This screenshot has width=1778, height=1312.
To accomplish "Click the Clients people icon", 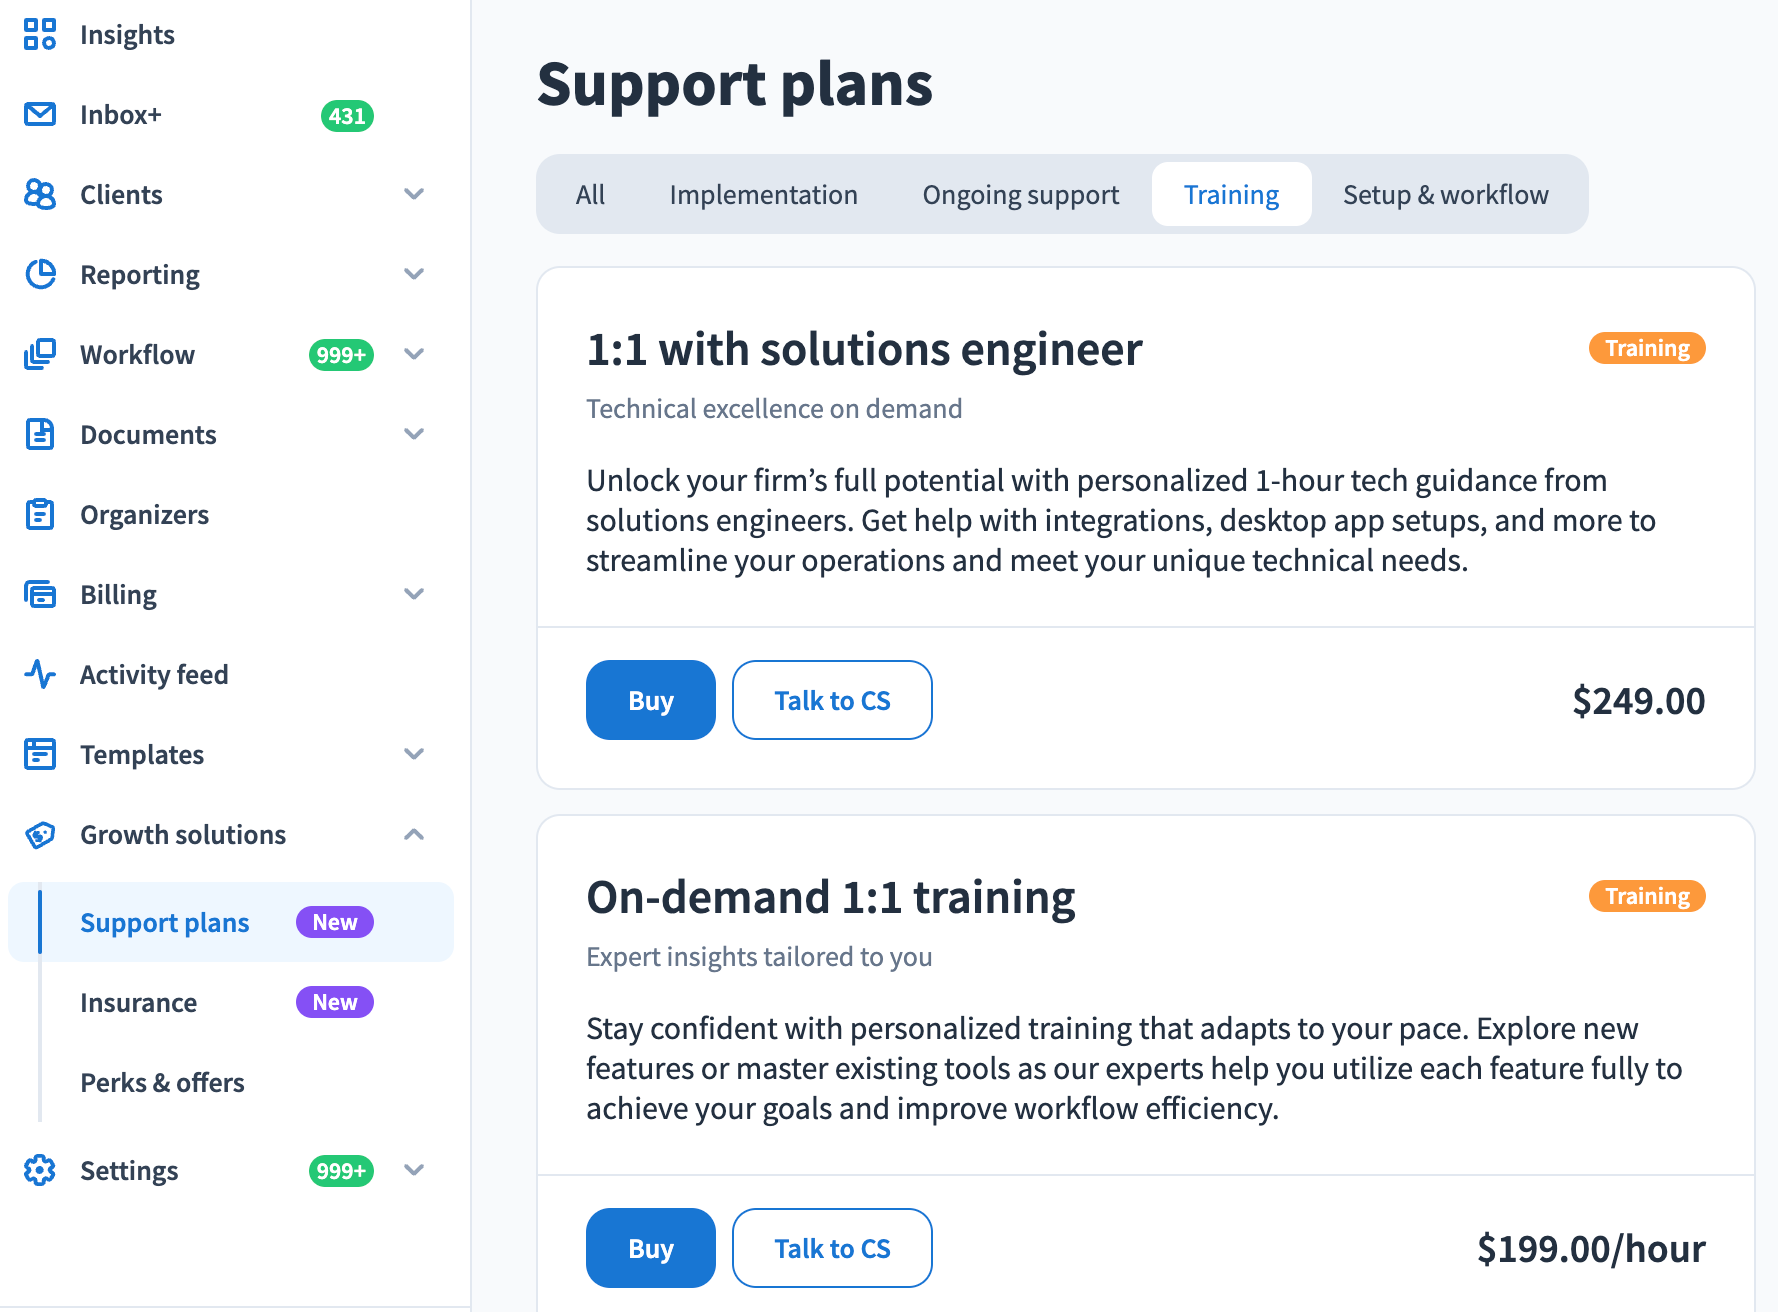I will click(x=40, y=194).
